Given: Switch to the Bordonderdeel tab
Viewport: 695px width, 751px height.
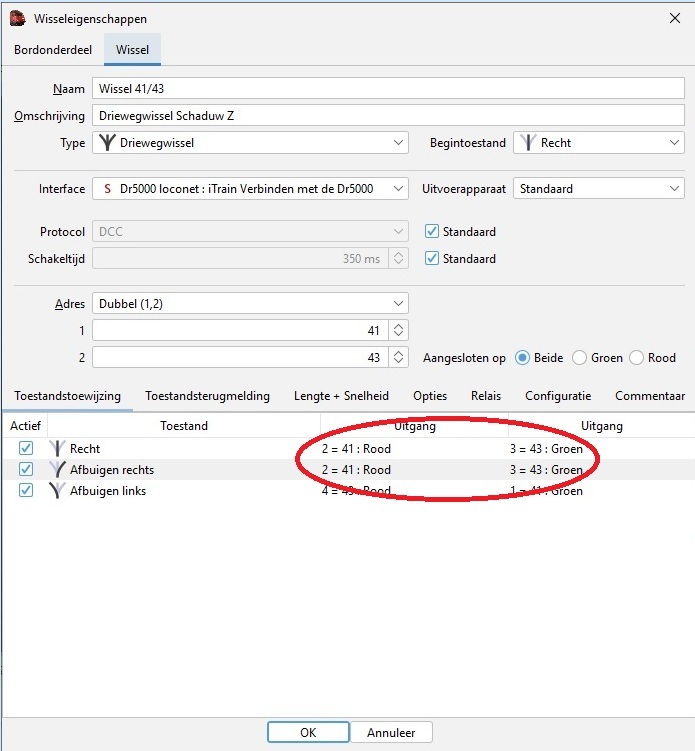Looking at the screenshot, I should pyautogui.click(x=51, y=49).
